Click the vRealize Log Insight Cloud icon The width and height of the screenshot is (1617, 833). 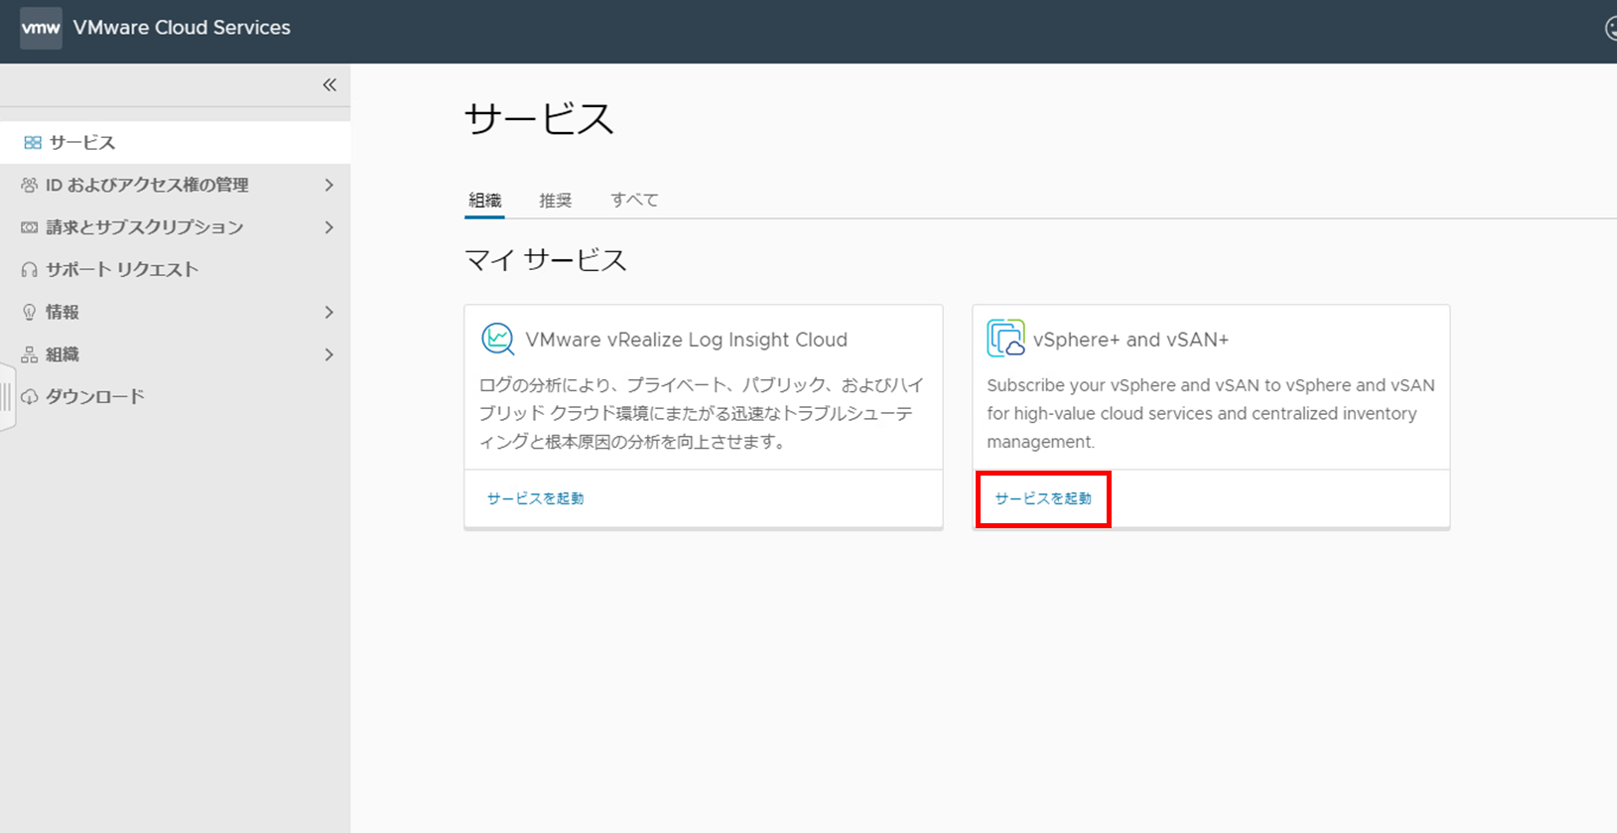tap(497, 339)
